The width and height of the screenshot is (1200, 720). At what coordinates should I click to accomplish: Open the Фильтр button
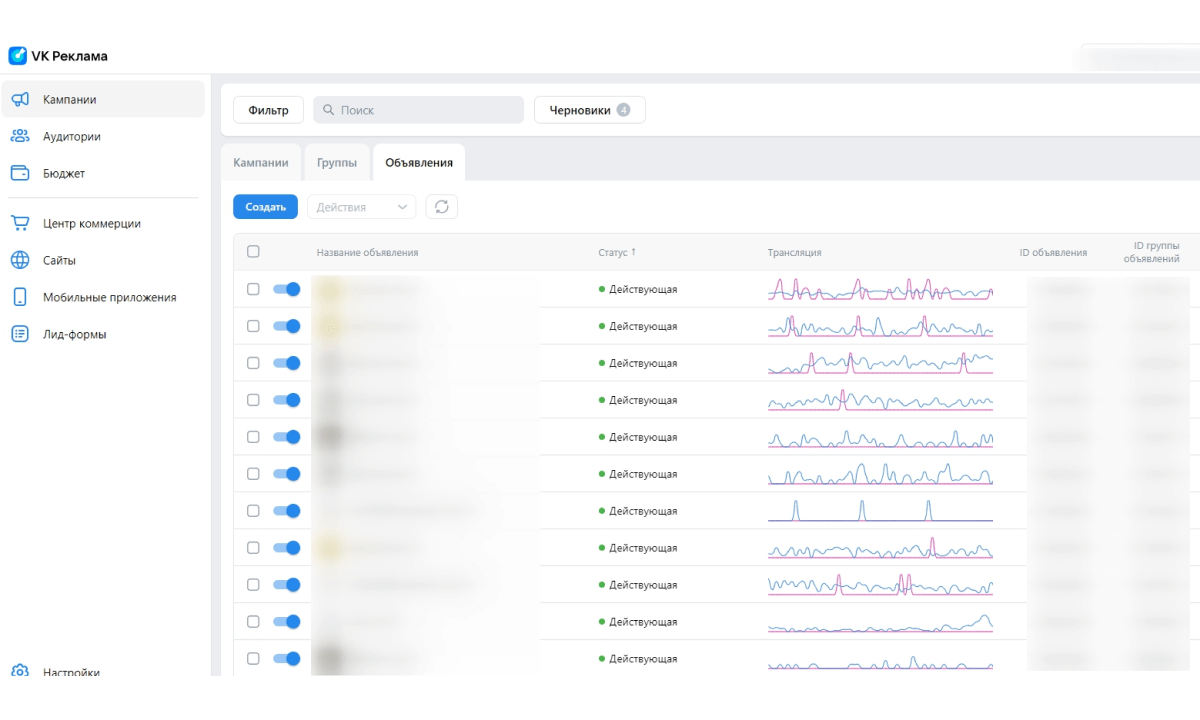268,110
